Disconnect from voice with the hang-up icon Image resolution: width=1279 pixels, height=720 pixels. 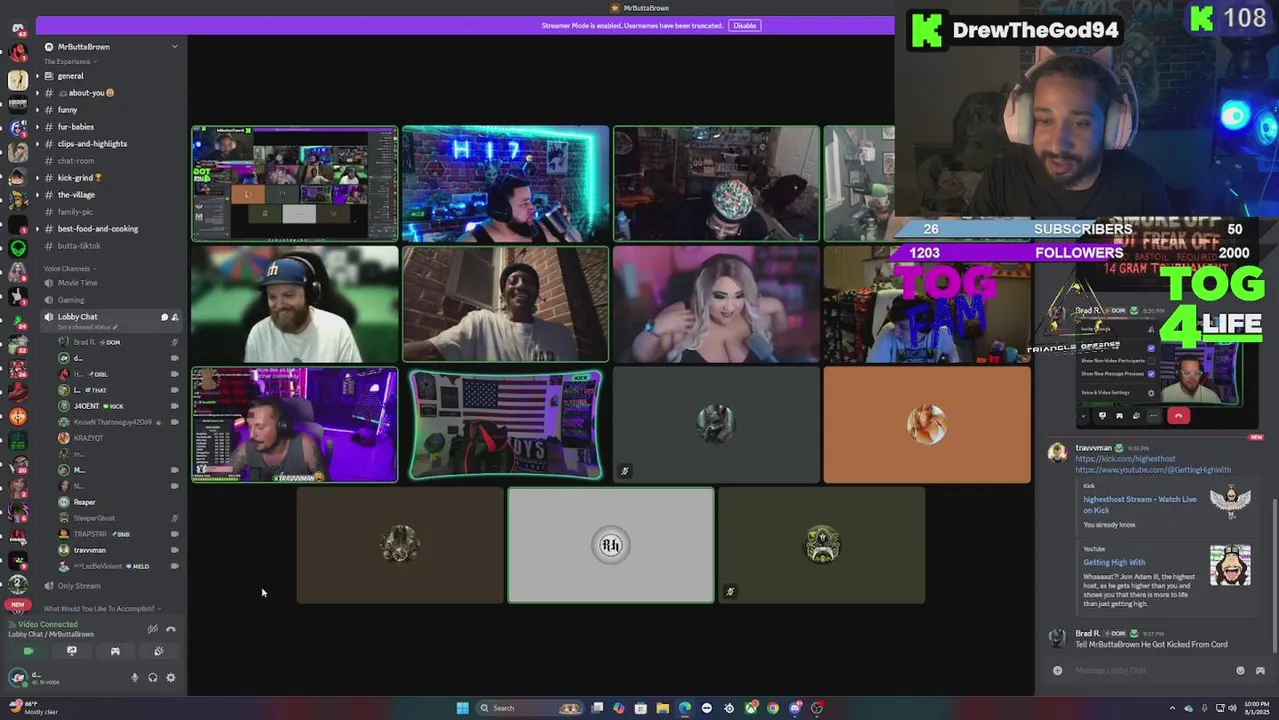click(x=171, y=629)
